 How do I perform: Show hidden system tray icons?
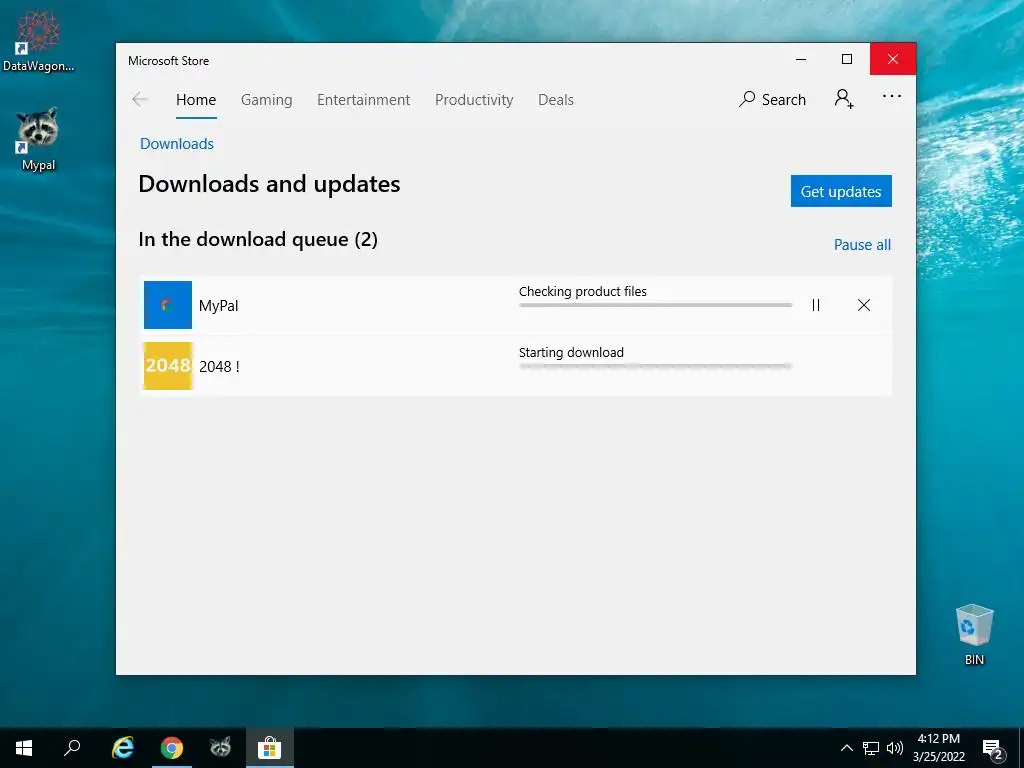point(846,748)
